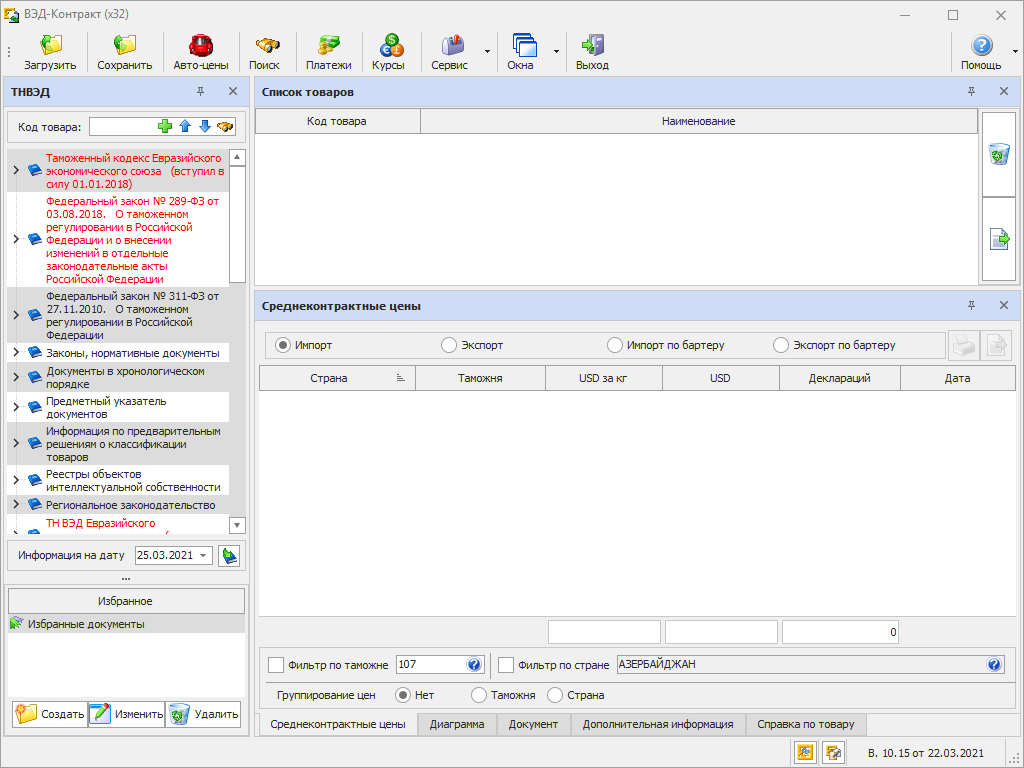Expand Законы, нормативные документы tree node

pos(16,353)
